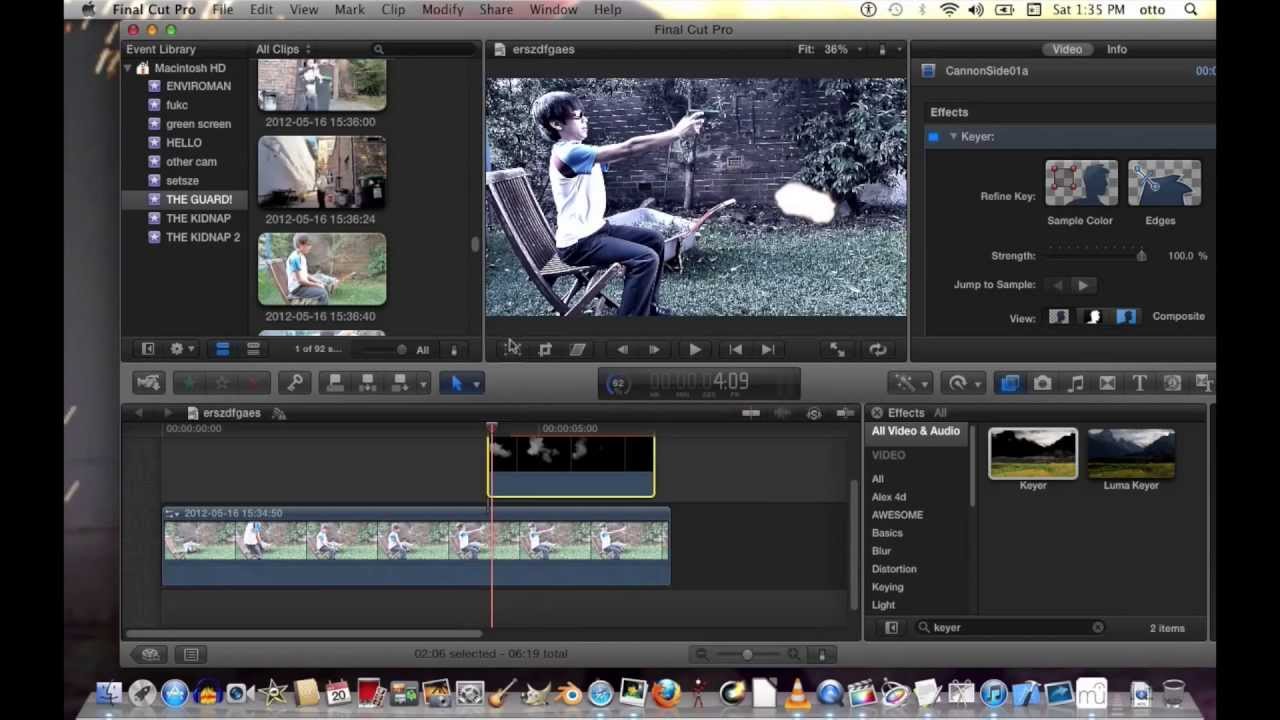The height and width of the screenshot is (720, 1280).
Task: Open the Clip menu
Action: point(393,9)
